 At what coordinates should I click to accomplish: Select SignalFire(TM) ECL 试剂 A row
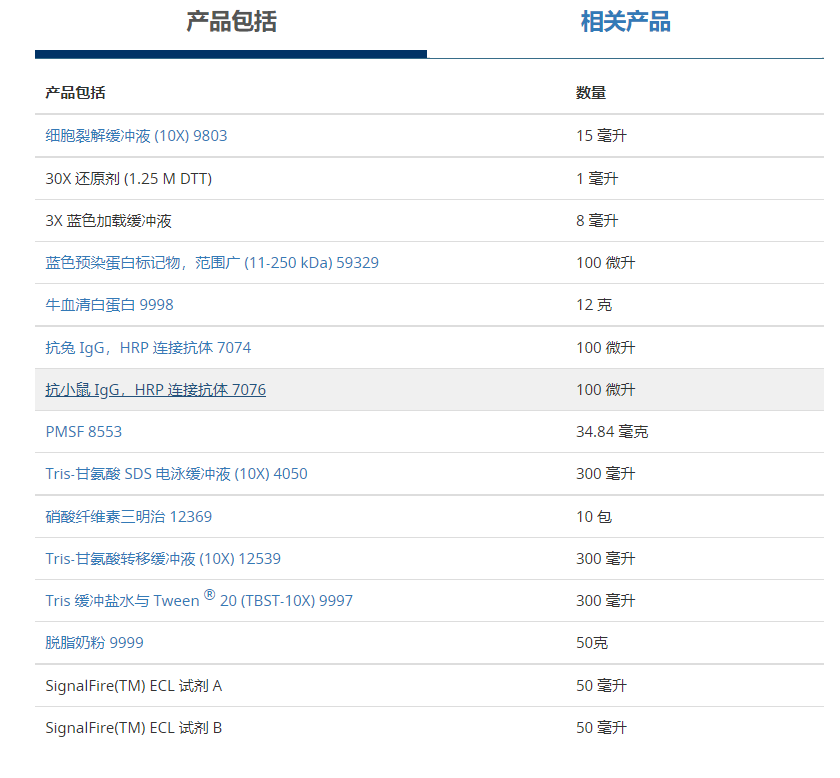click(x=133, y=686)
